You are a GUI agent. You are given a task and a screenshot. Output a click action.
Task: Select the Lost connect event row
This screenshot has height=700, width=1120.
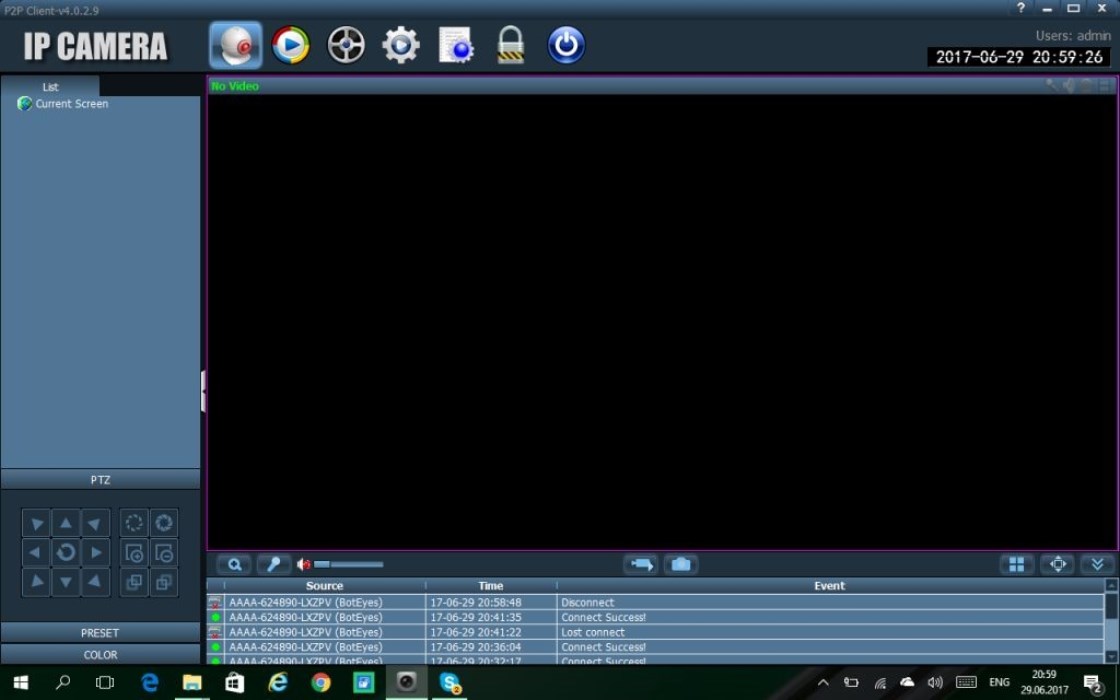click(656, 632)
